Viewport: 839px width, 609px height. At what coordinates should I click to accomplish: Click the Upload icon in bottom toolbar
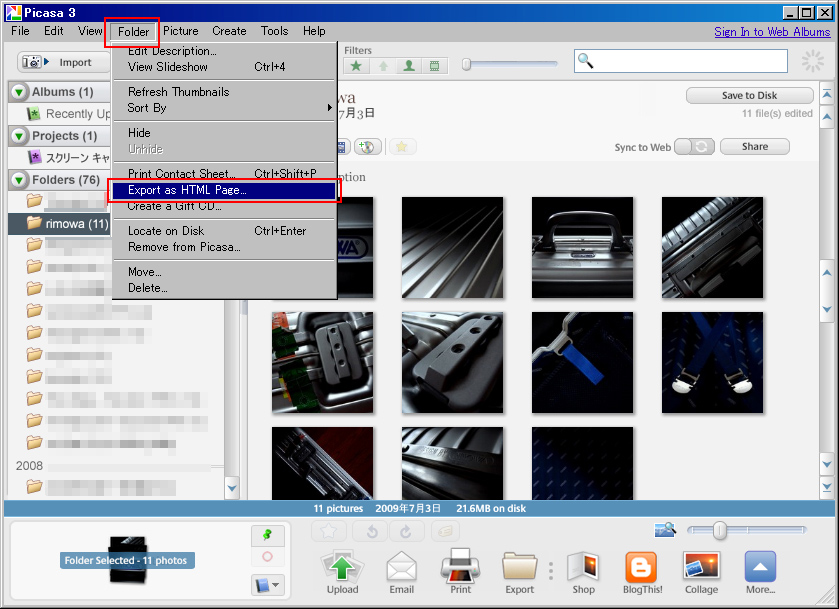(x=342, y=568)
